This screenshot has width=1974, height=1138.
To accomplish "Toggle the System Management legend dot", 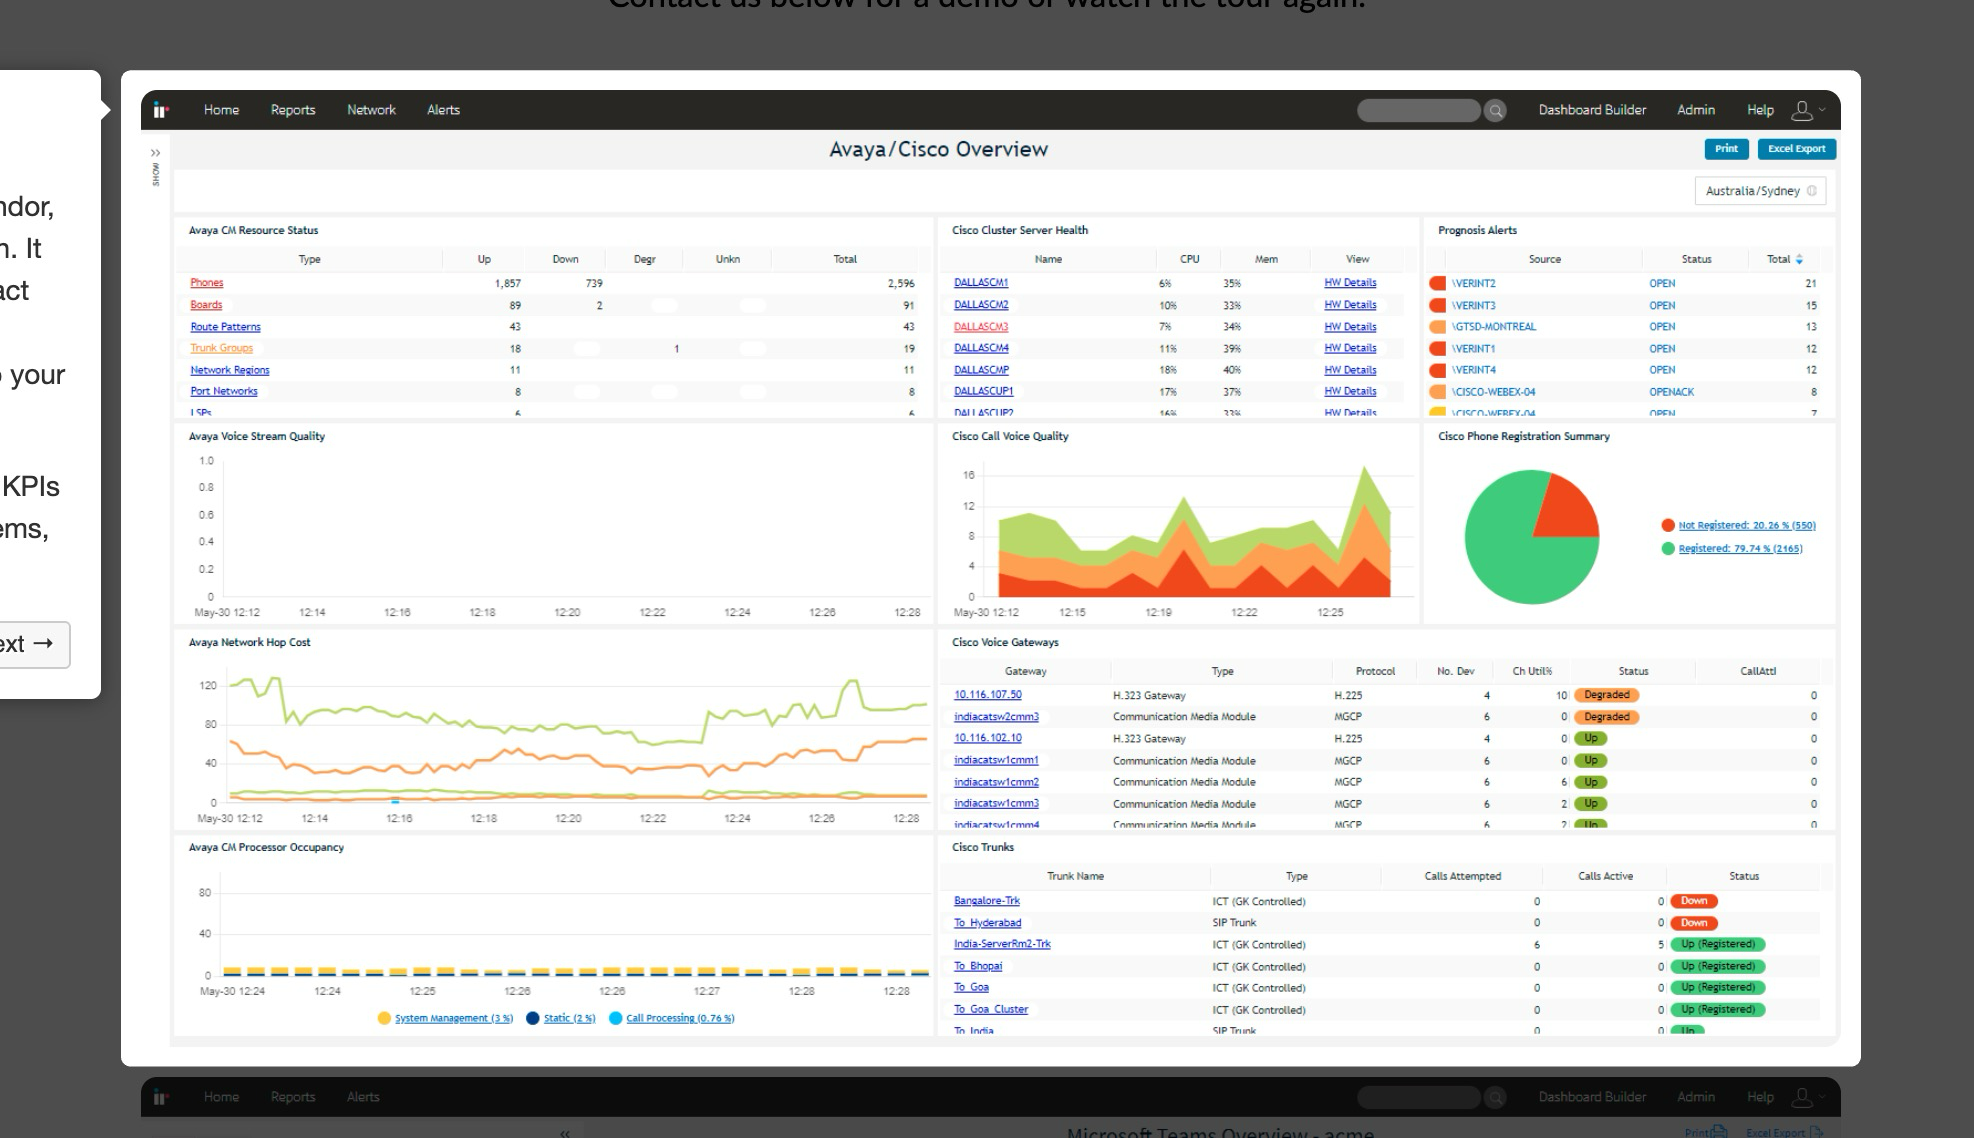I will point(384,1018).
